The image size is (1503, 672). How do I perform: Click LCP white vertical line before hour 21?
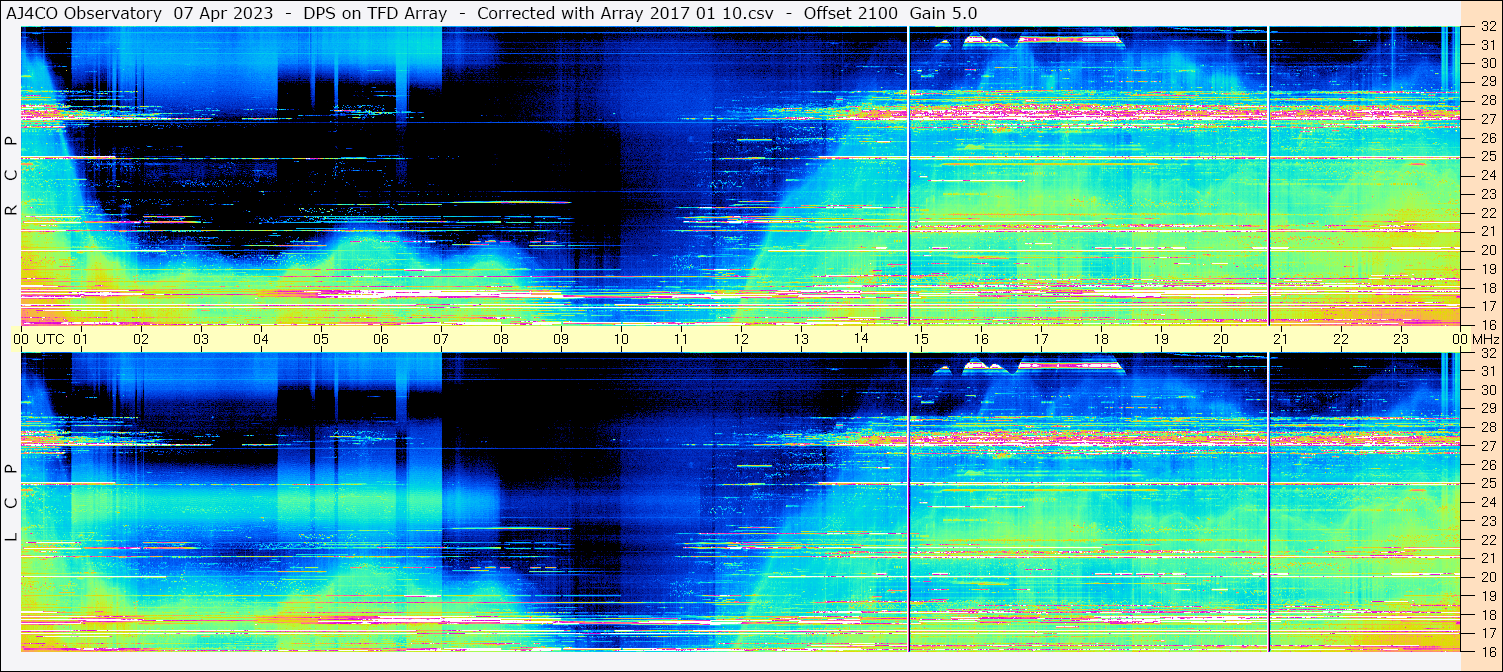click(1268, 502)
